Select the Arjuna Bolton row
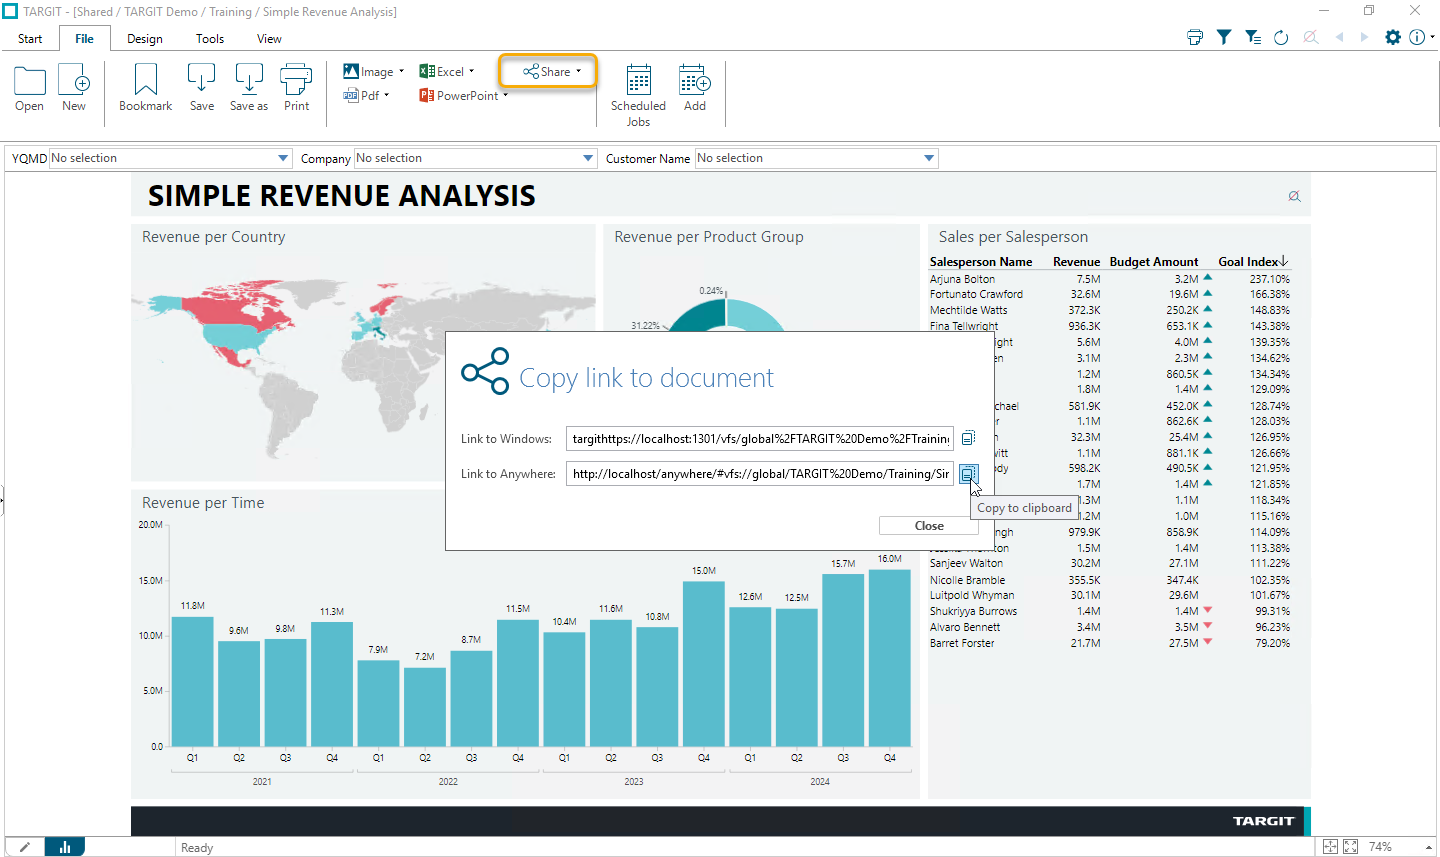Screen dimensions: 1440x857 (x=1110, y=279)
